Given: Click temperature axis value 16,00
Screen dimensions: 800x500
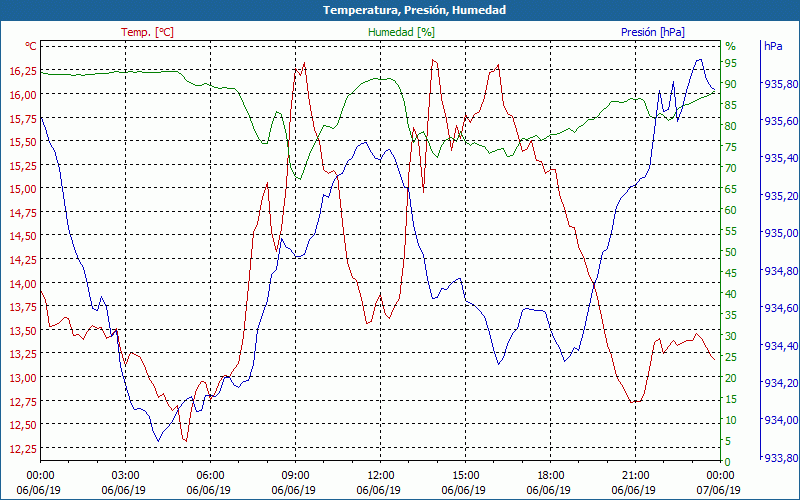Looking at the screenshot, I should 23,94.
